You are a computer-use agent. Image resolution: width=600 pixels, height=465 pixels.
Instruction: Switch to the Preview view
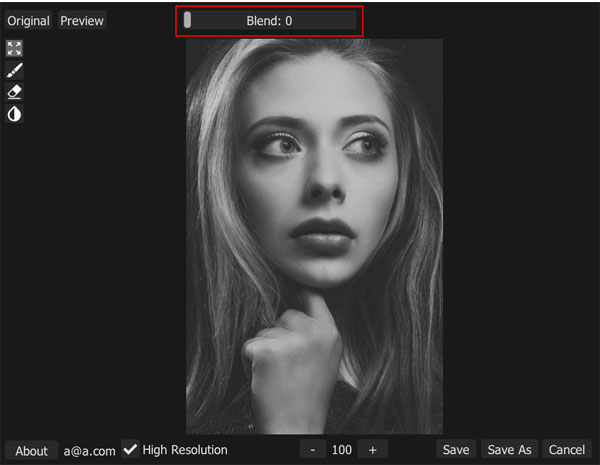82,21
